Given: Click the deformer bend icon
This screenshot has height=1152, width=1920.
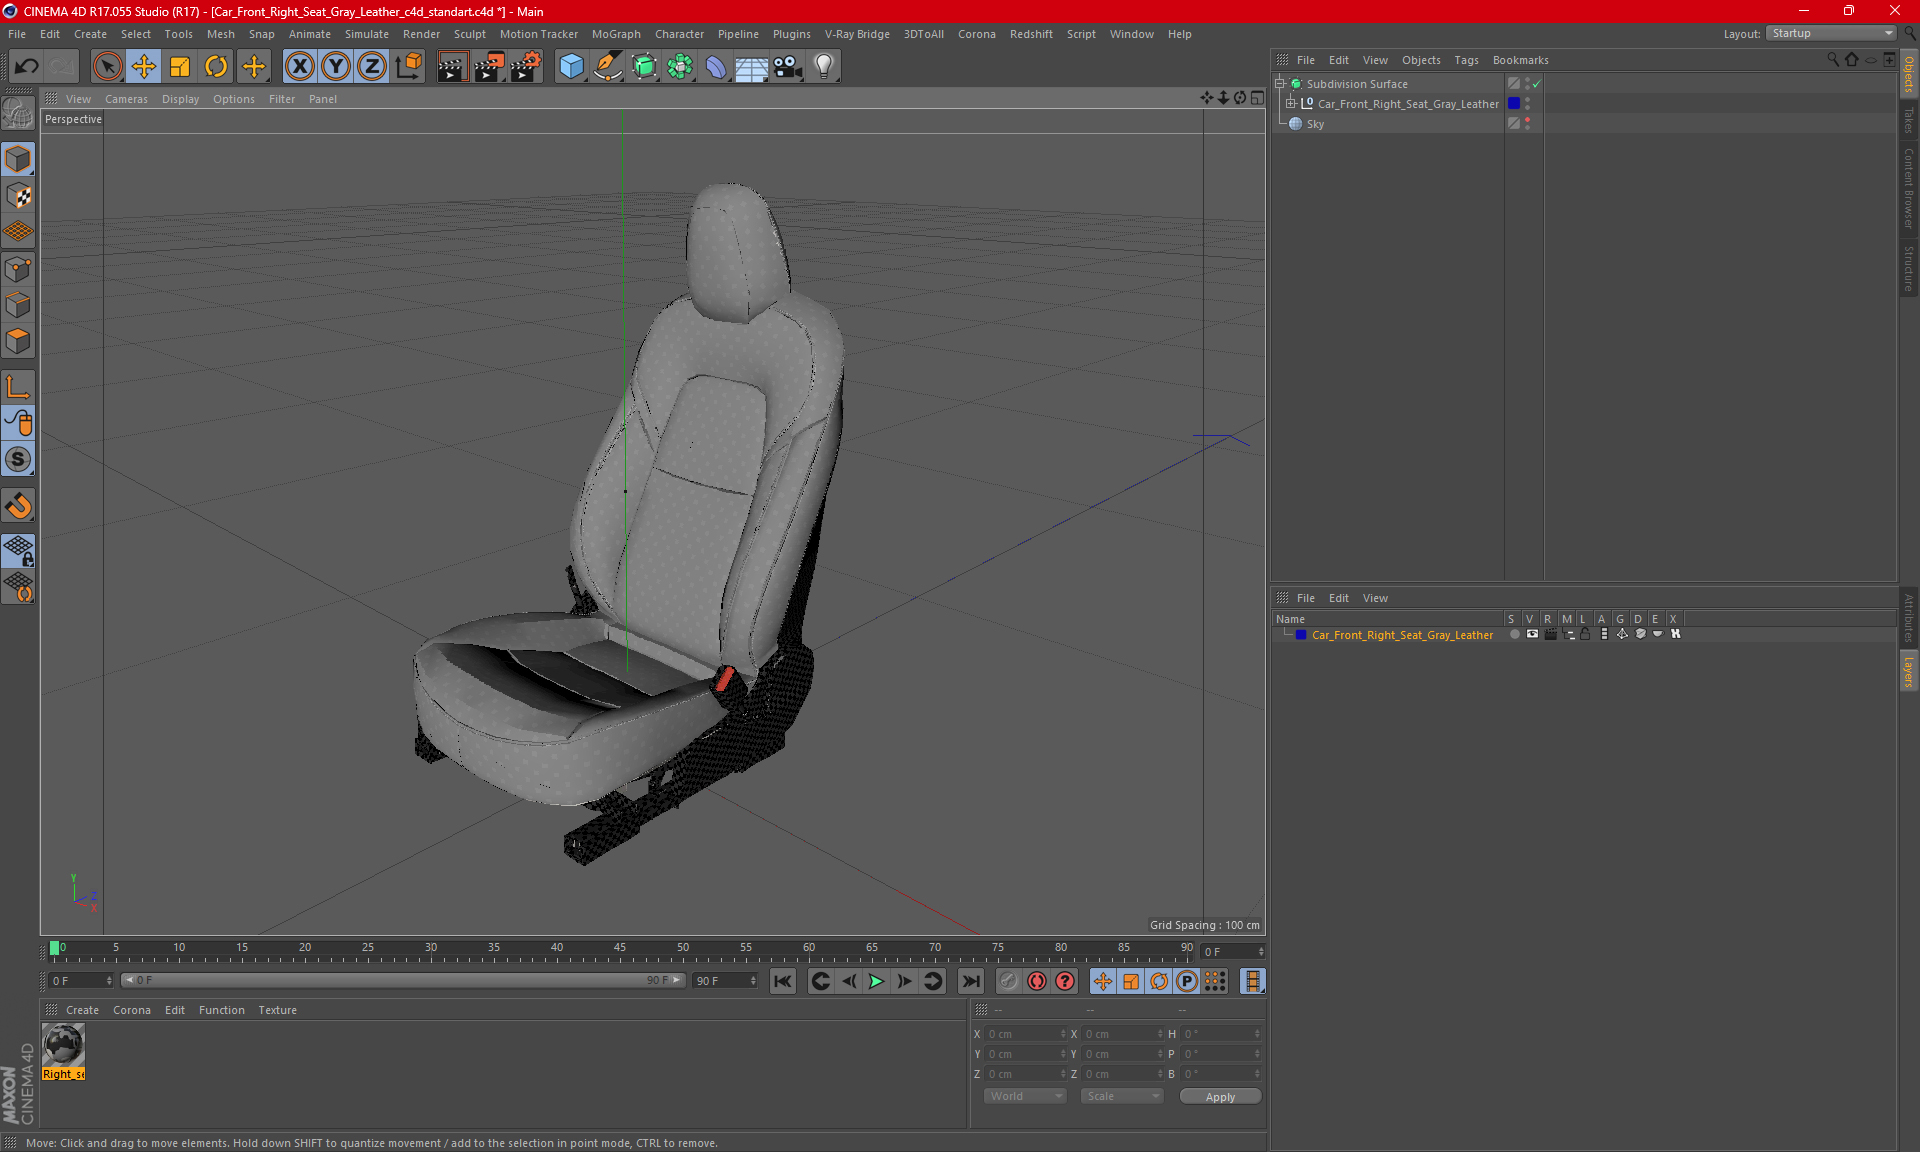Looking at the screenshot, I should pyautogui.click(x=716, y=67).
